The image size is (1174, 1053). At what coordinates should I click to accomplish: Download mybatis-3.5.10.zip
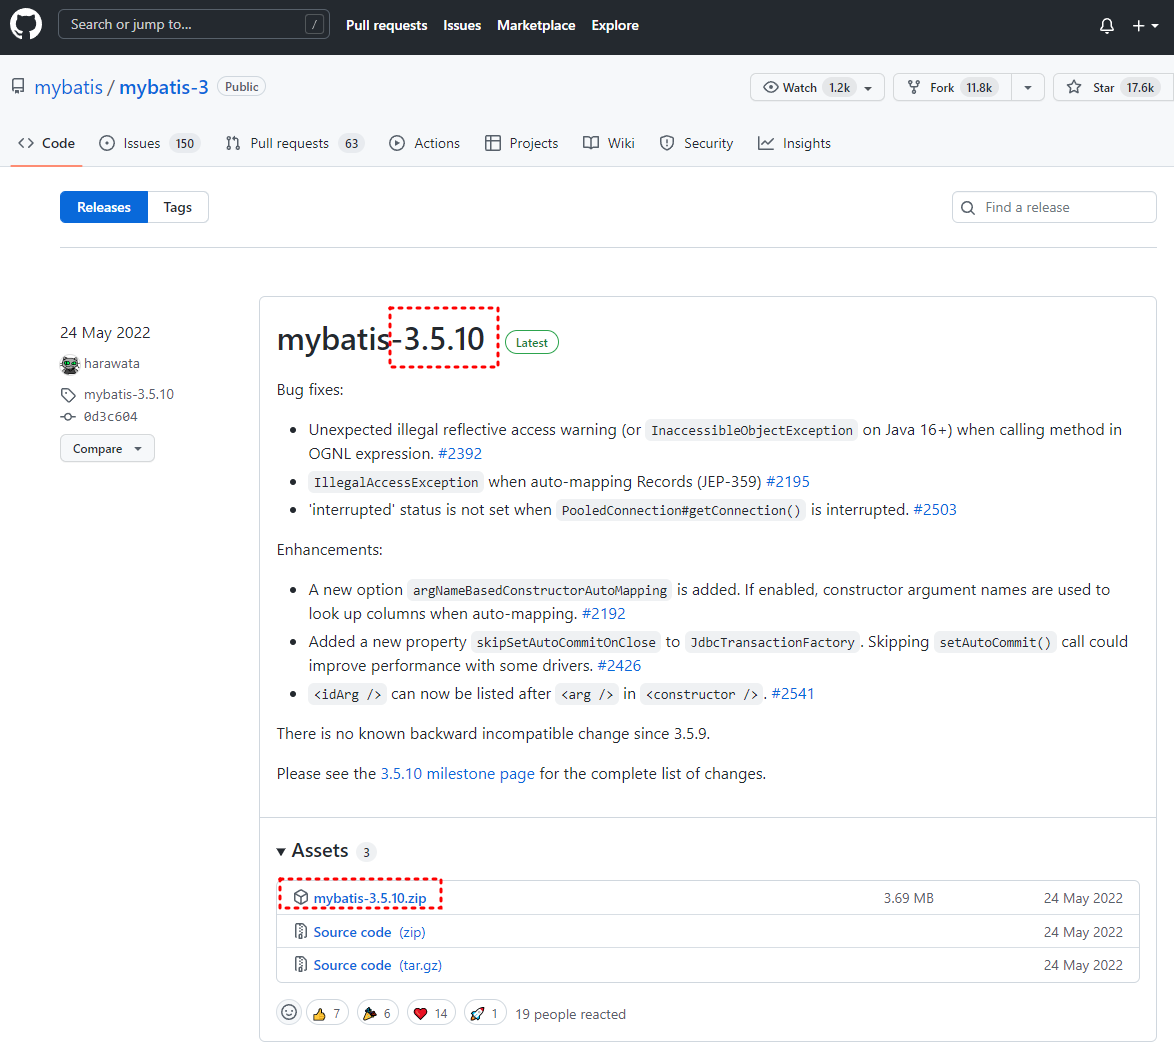pos(370,898)
